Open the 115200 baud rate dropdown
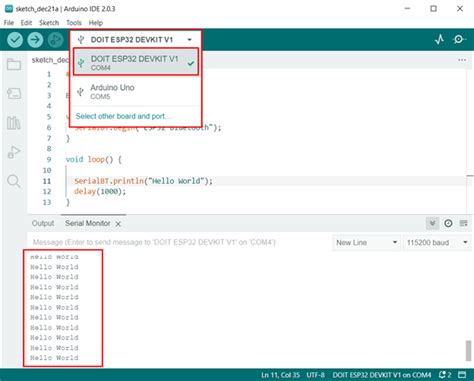The image size is (474, 381). coord(437,243)
